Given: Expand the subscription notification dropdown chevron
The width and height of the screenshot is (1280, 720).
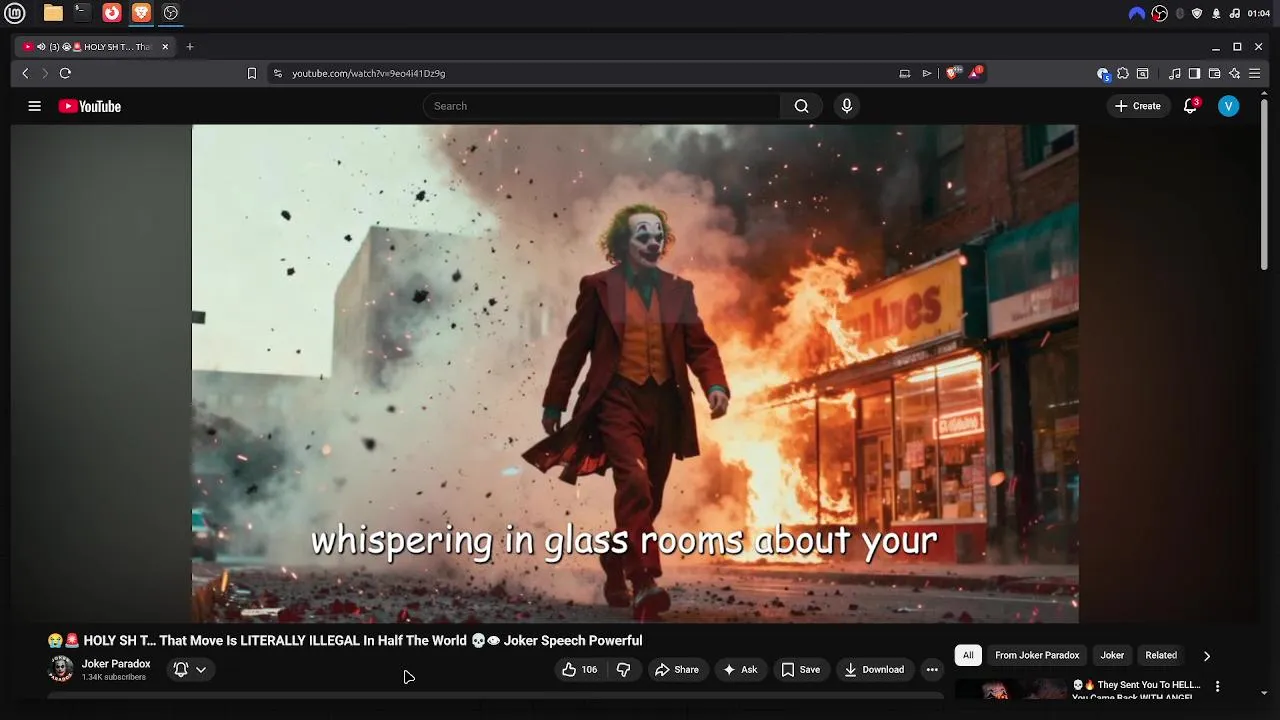Looking at the screenshot, I should click(201, 670).
